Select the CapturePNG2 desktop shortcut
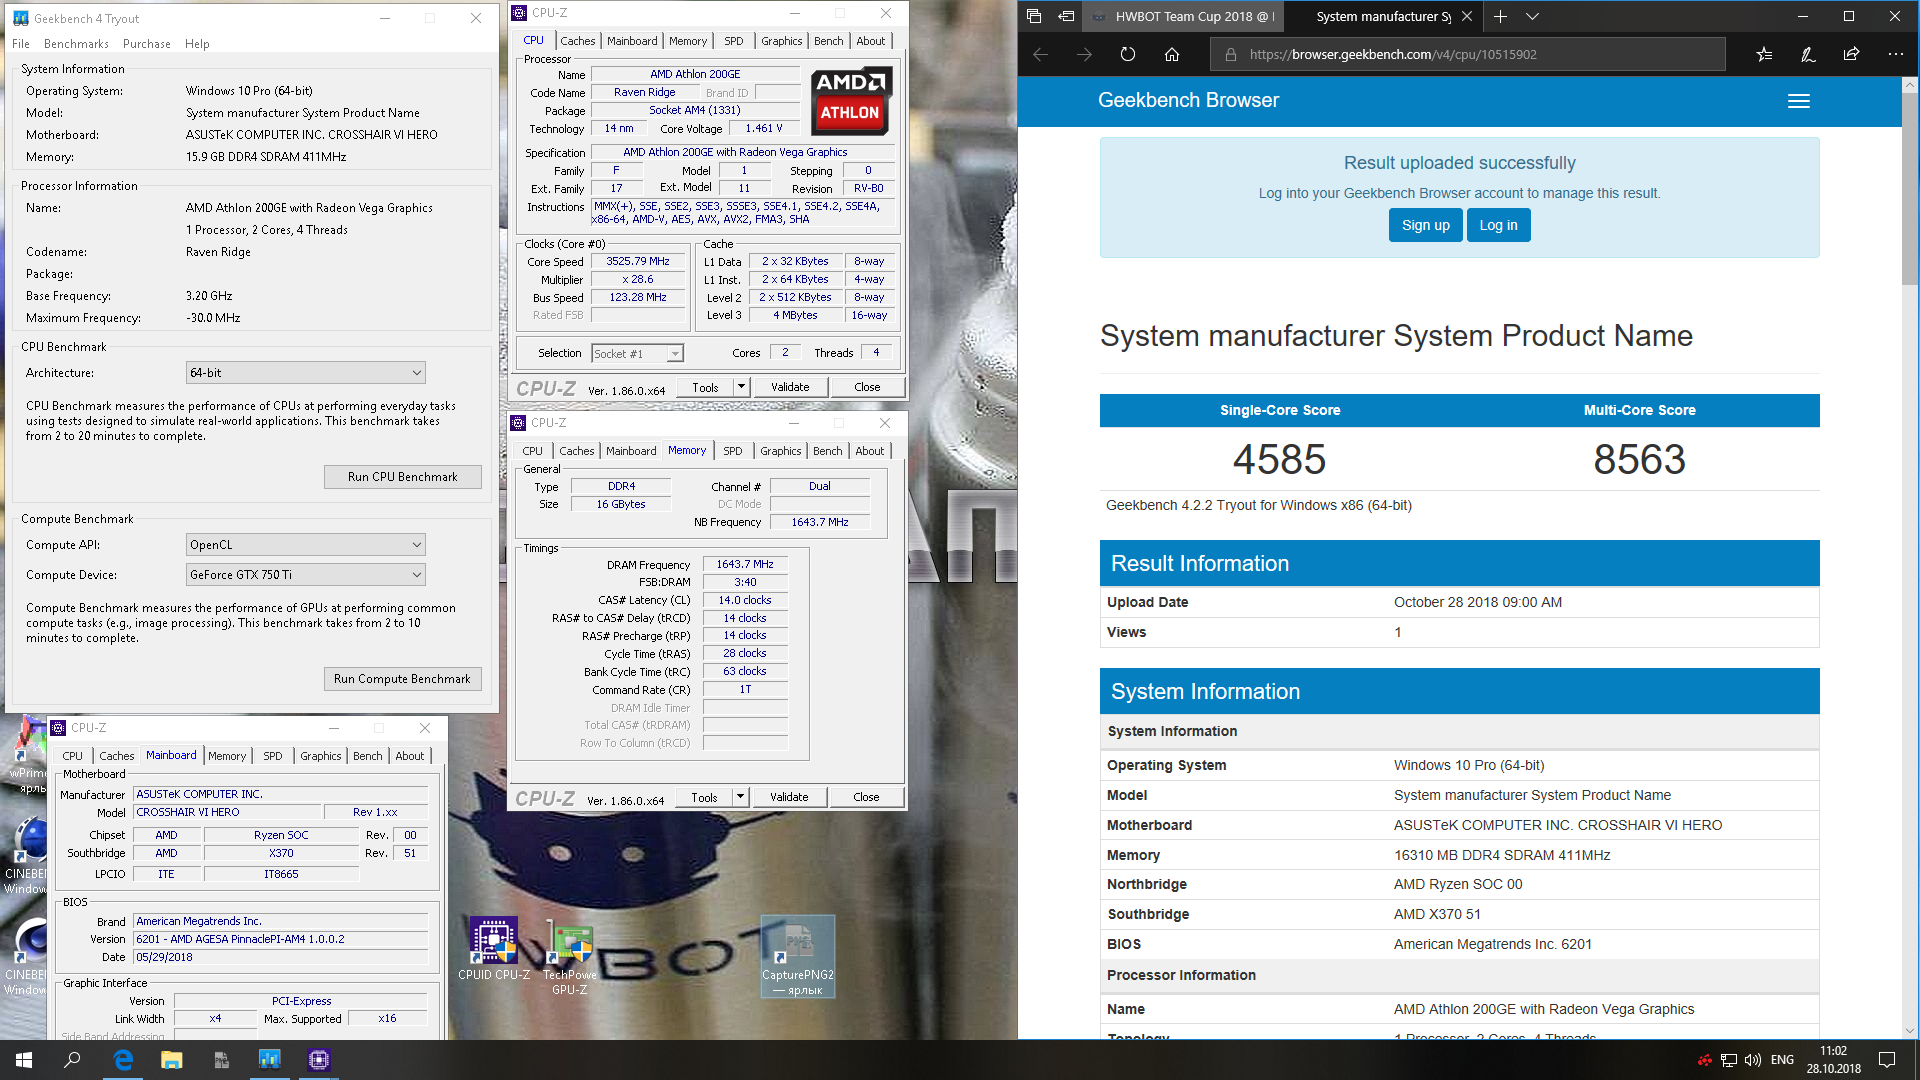Image resolution: width=1920 pixels, height=1080 pixels. click(x=798, y=957)
